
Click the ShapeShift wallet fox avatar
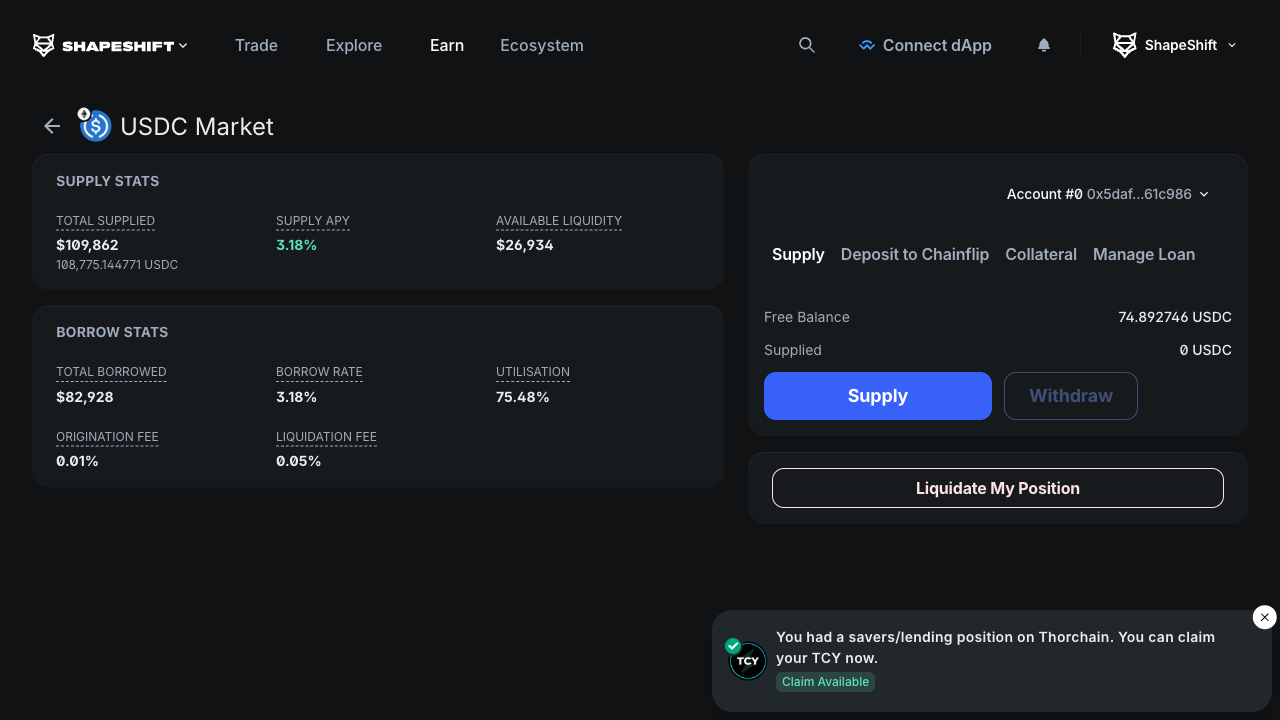pyautogui.click(x=1125, y=45)
